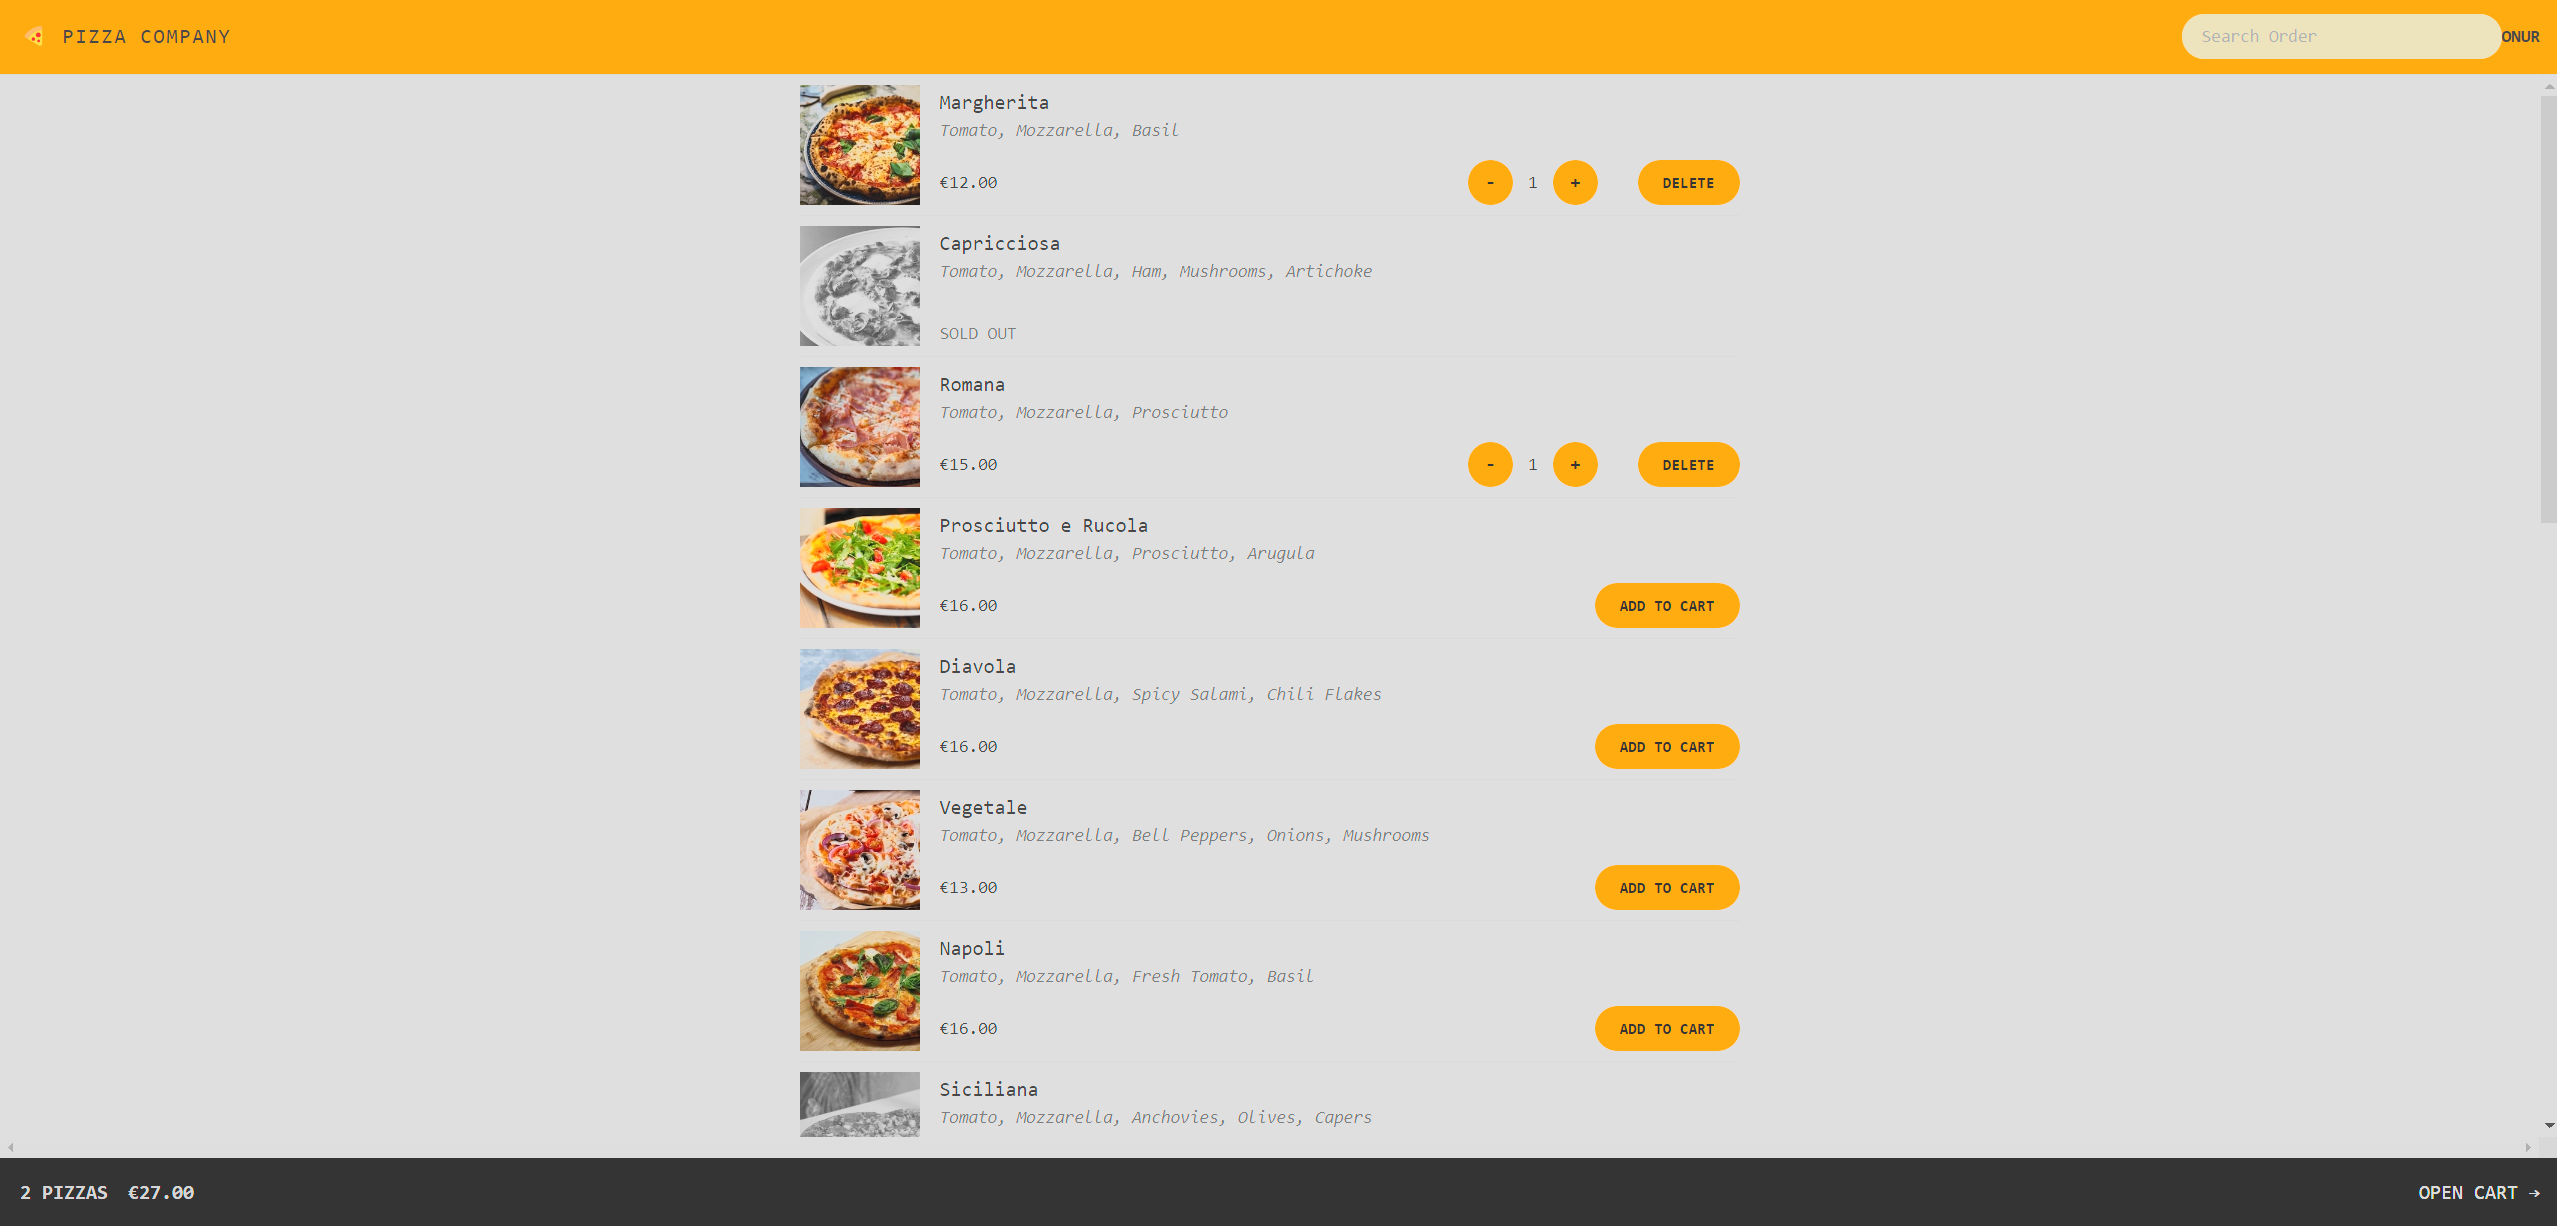Increase Romana quantity with plus button
Screen dimensions: 2557x1226
point(1575,465)
